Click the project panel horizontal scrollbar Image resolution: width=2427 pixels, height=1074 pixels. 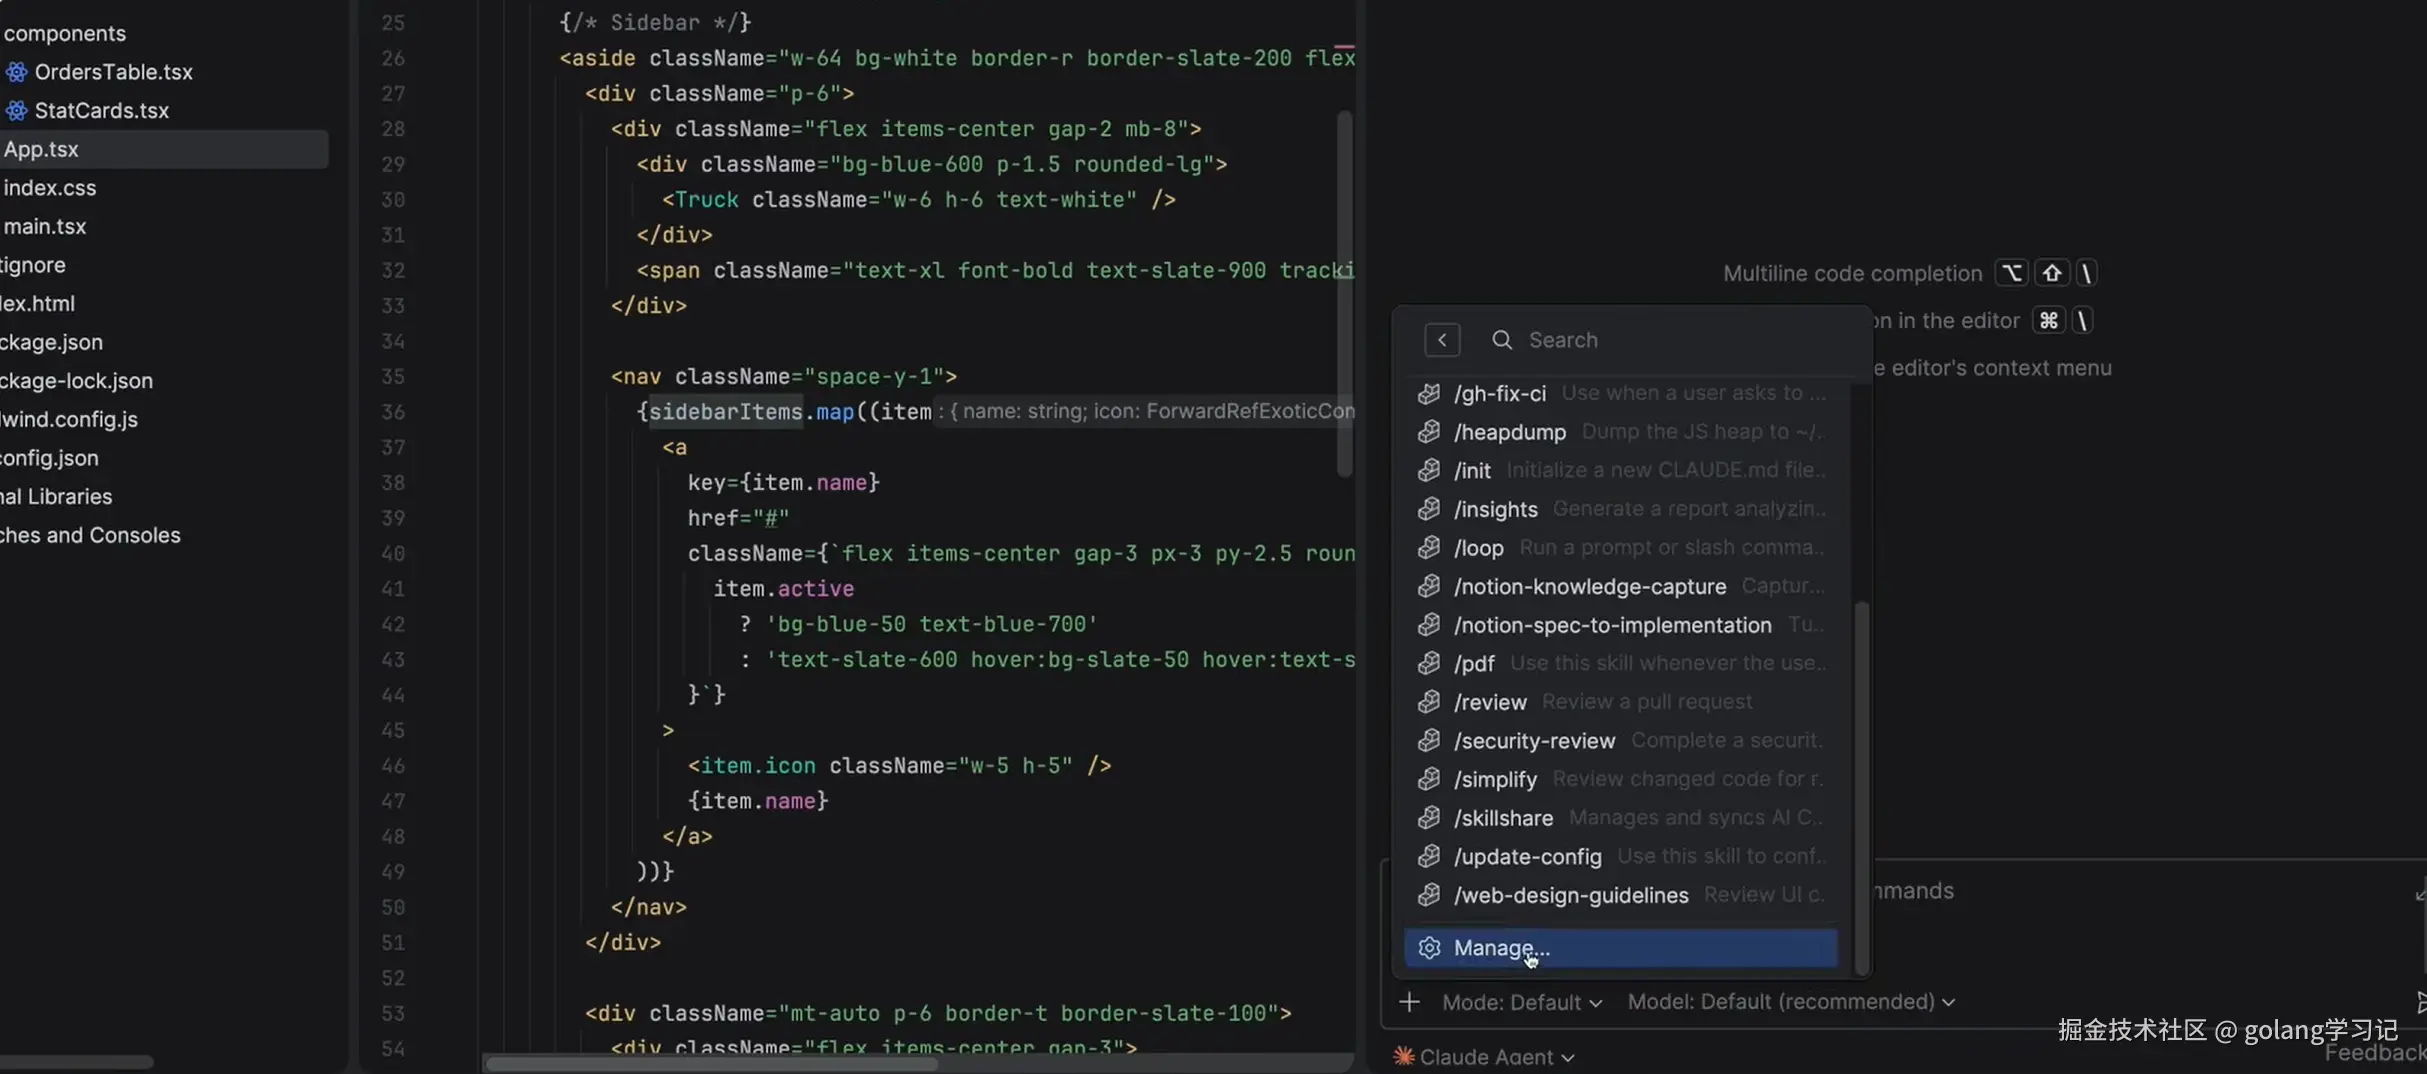(77, 1062)
